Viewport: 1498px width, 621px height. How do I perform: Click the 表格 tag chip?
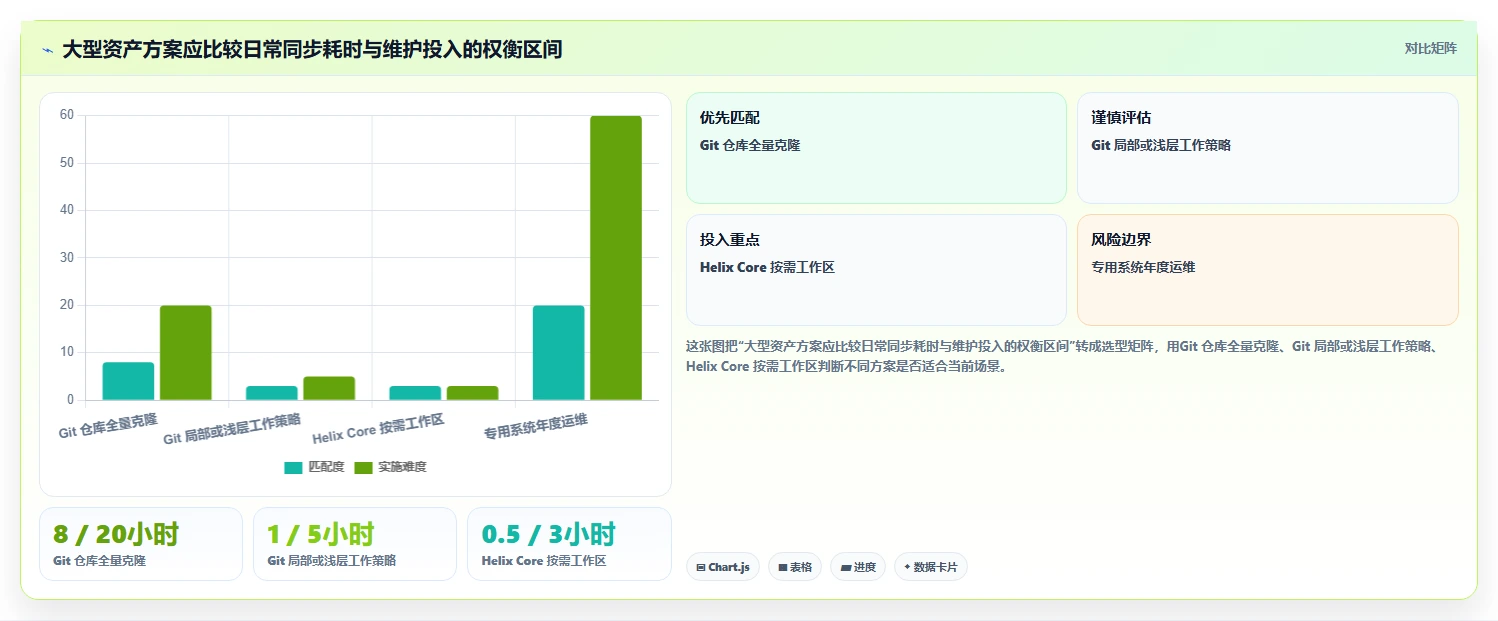795,567
